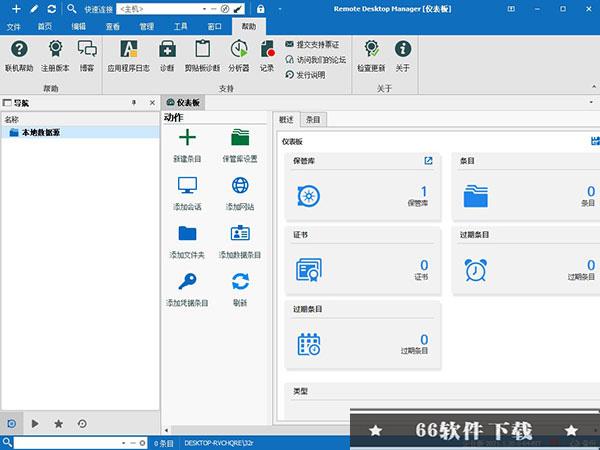Viewport: 600px width, 450px height.
Task: Switch to the 编辑 ribbon tab
Action: pos(78,26)
